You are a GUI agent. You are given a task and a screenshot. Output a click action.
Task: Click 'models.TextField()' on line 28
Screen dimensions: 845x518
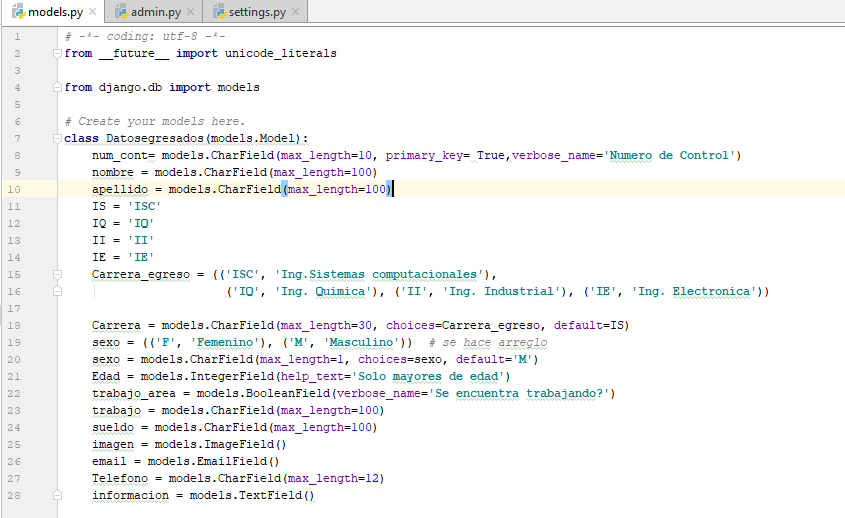252,495
